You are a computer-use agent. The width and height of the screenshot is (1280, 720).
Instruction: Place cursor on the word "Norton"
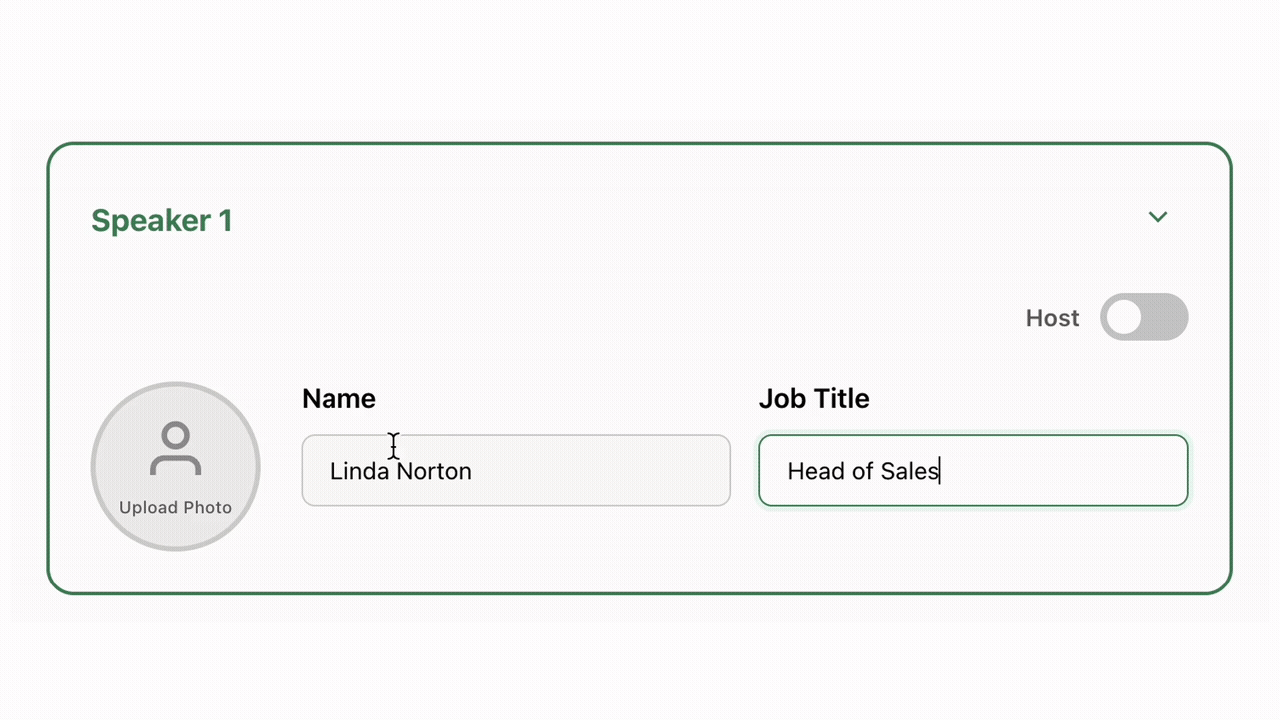435,471
